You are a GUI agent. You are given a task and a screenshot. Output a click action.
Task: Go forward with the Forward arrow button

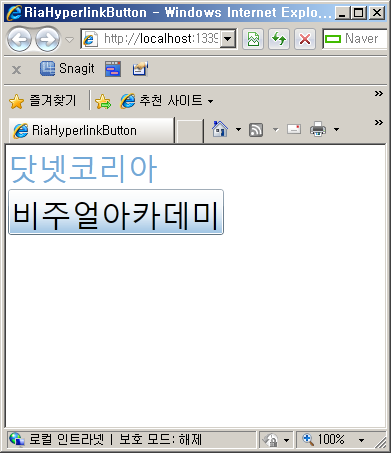click(48, 39)
